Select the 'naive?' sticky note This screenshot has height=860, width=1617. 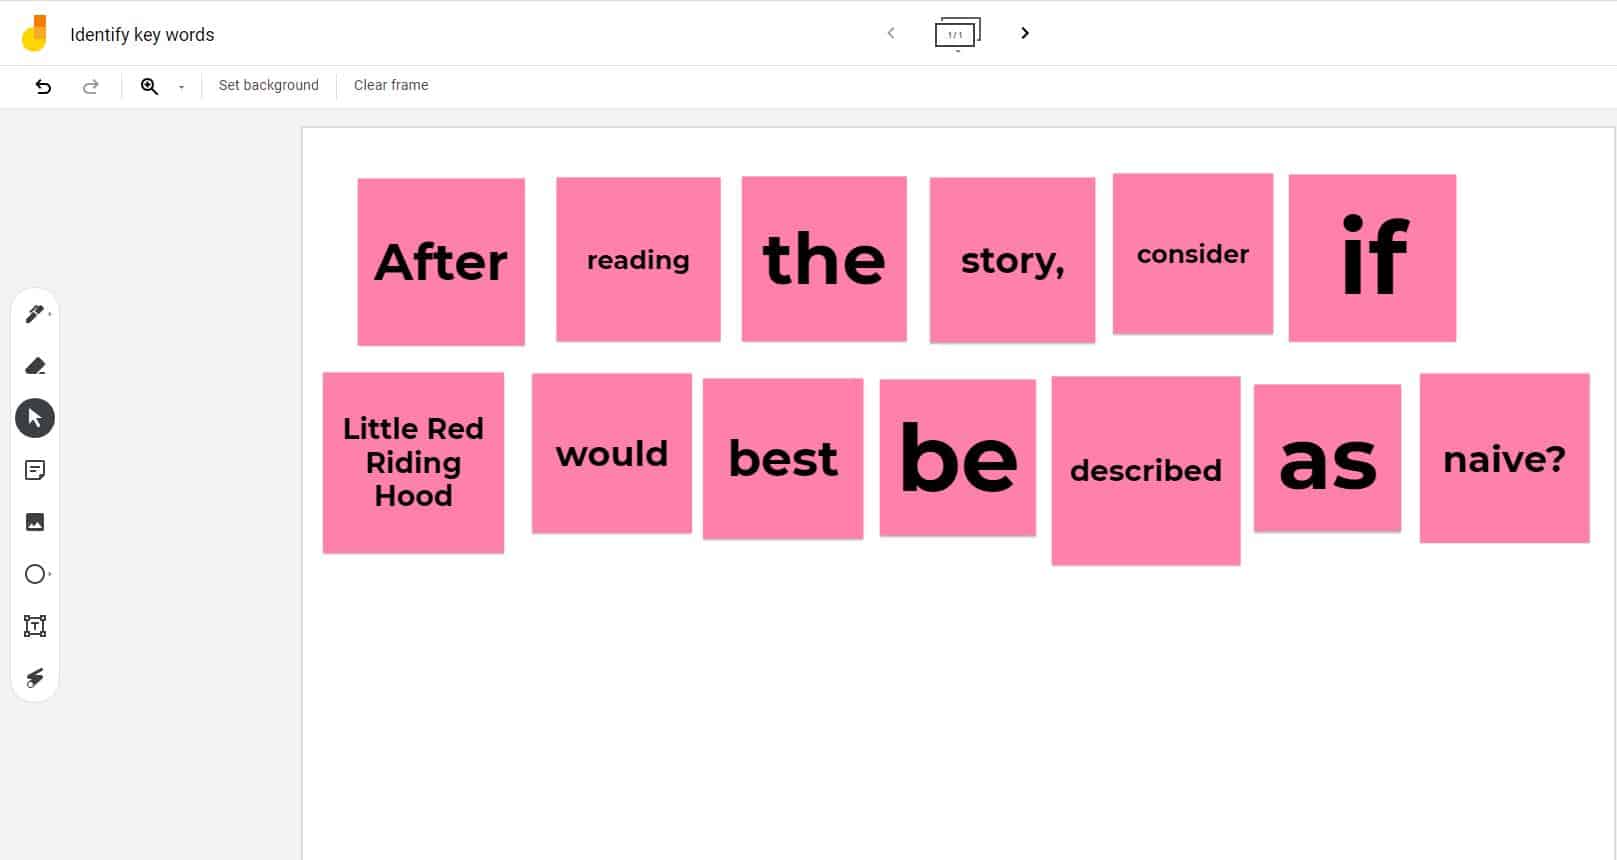pyautogui.click(x=1505, y=459)
